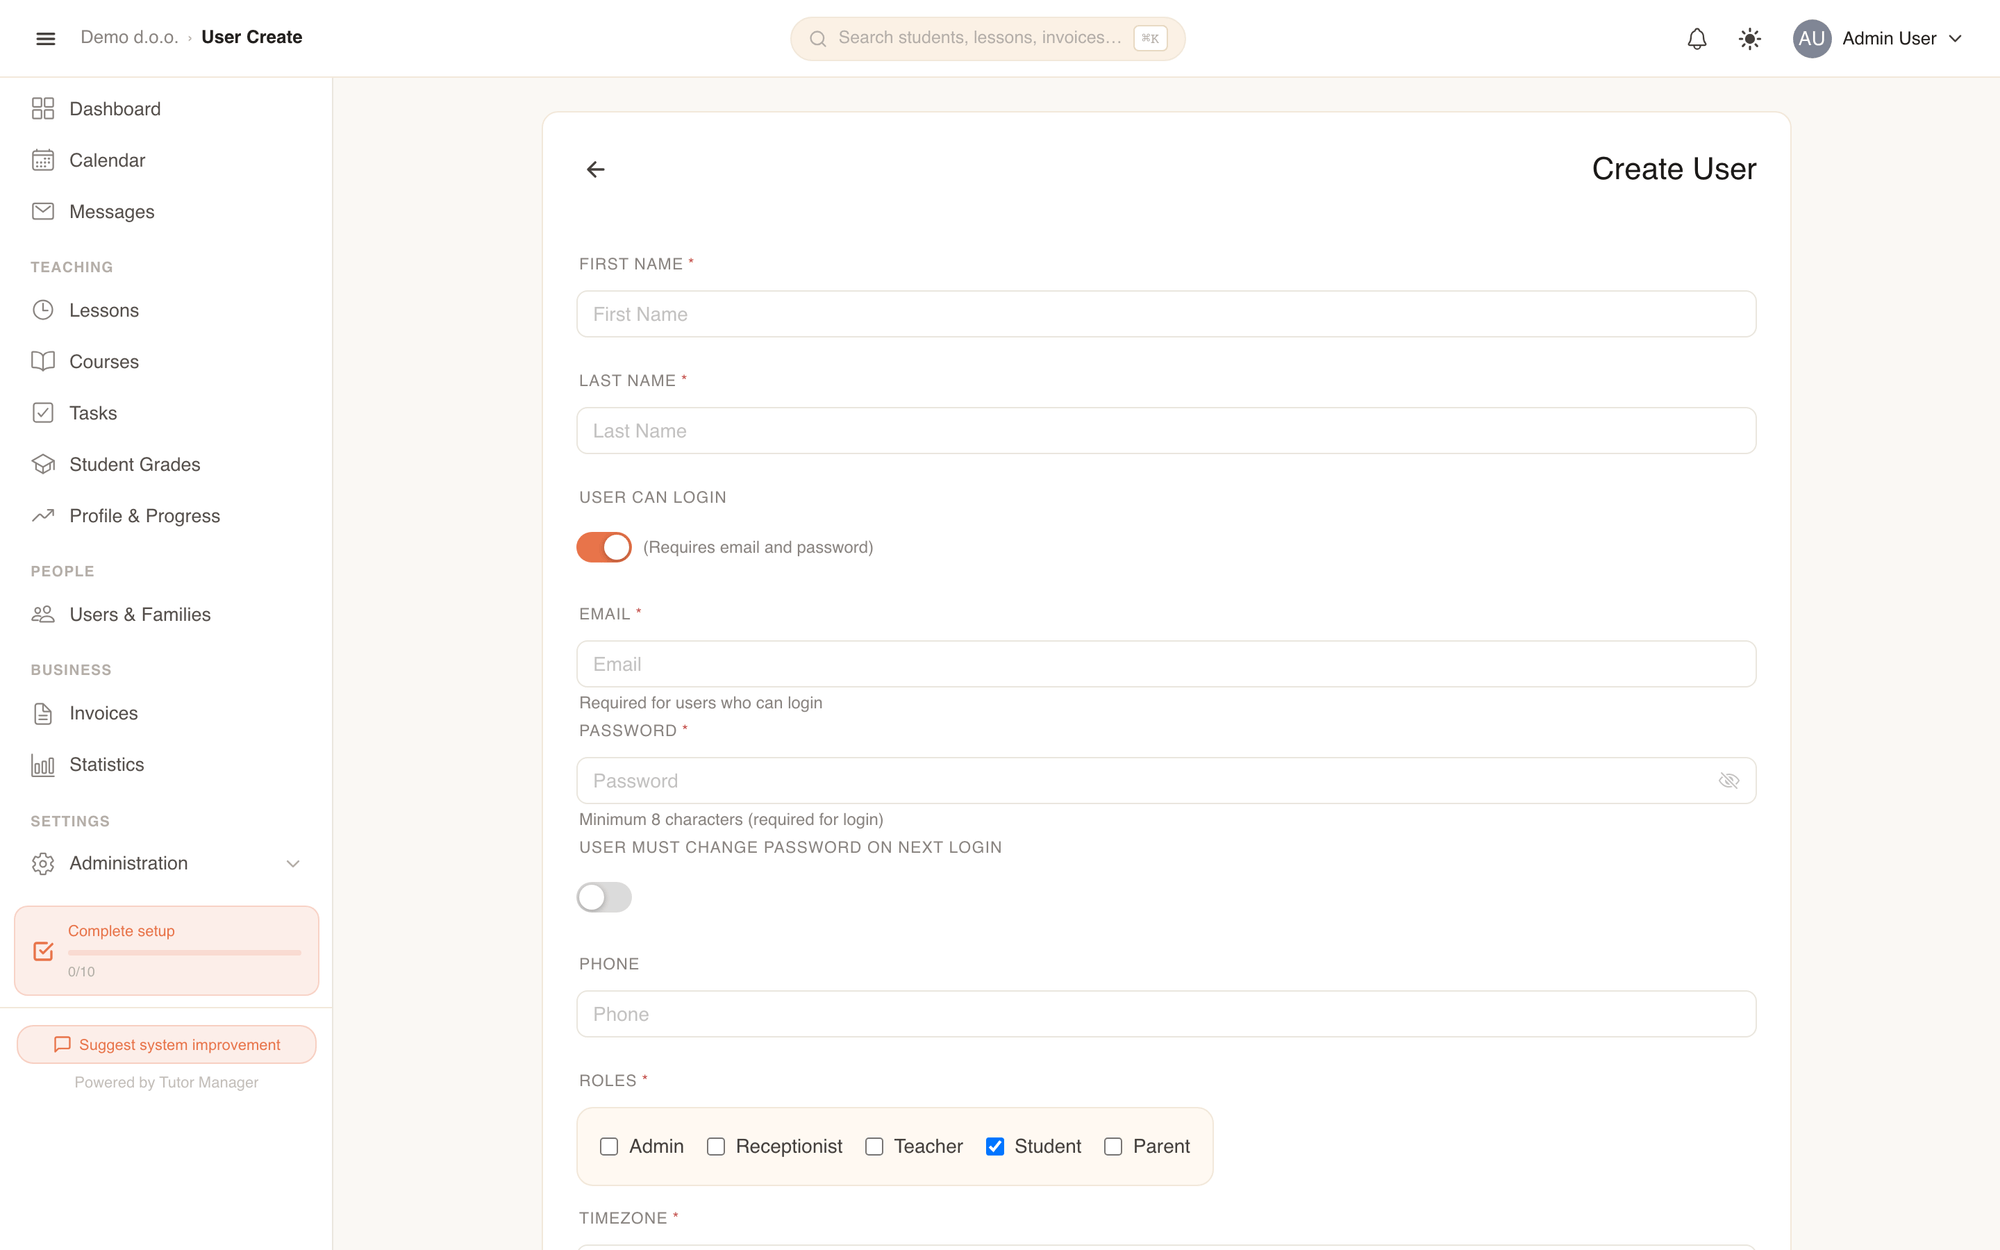Image resolution: width=2000 pixels, height=1250 pixels.
Task: Click the Messages envelope icon
Action: pos(43,211)
